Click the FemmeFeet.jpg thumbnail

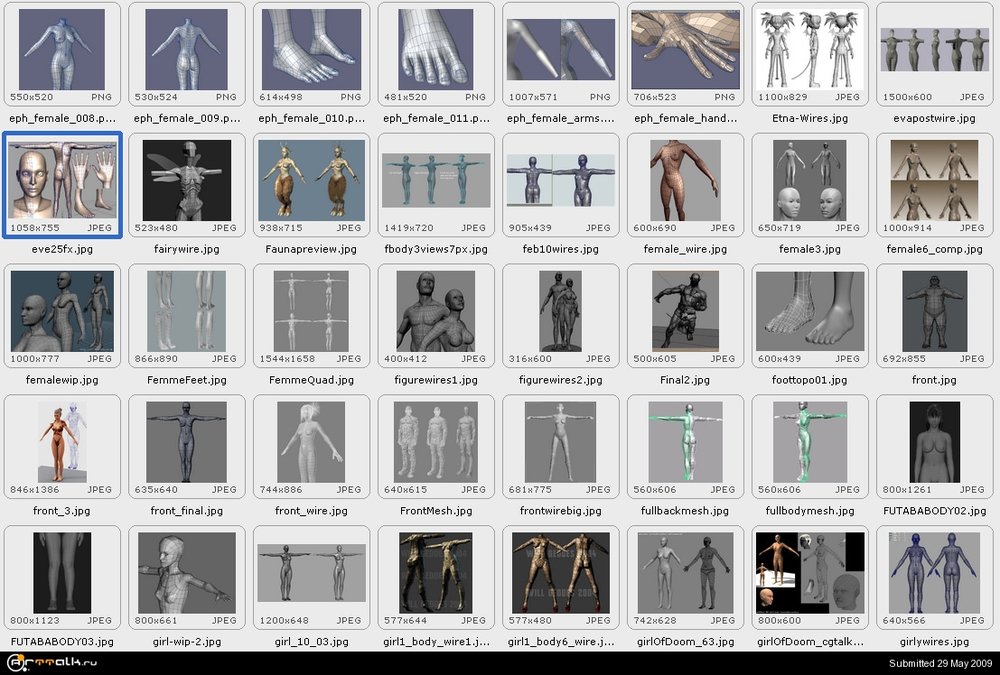[x=187, y=311]
